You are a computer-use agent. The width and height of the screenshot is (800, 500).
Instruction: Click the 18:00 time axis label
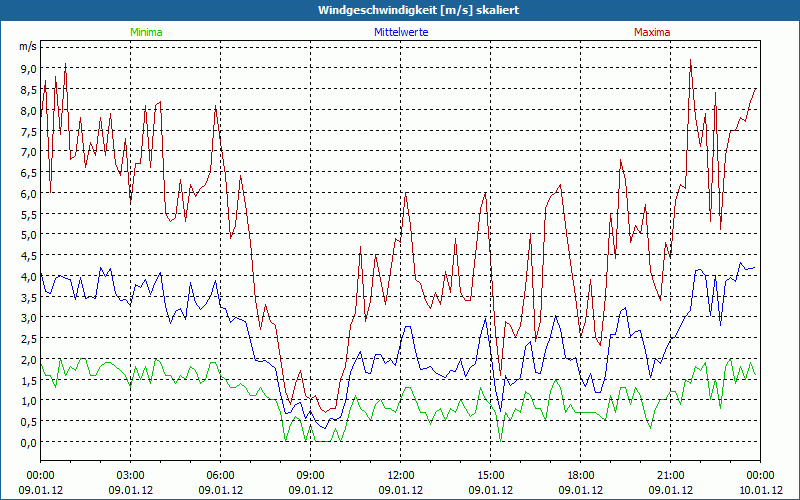[x=581, y=476]
